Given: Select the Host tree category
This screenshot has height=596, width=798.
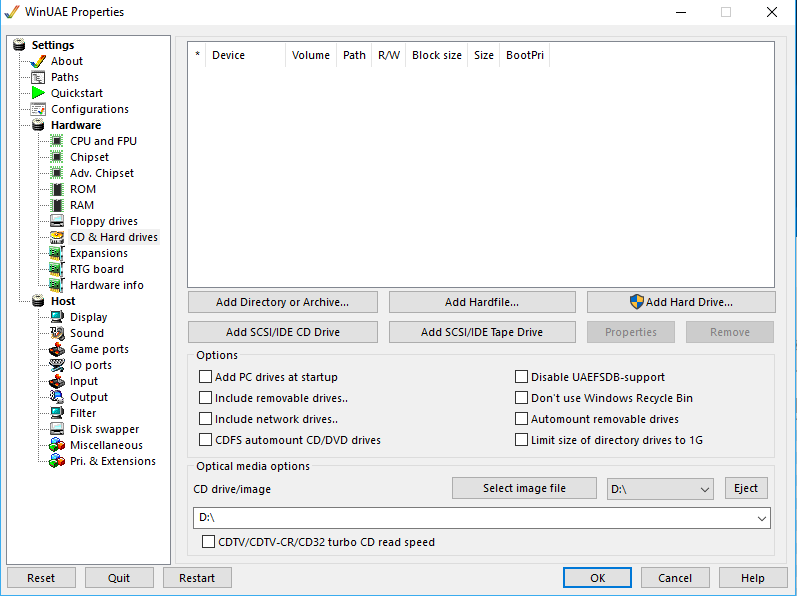Looking at the screenshot, I should click(x=63, y=301).
